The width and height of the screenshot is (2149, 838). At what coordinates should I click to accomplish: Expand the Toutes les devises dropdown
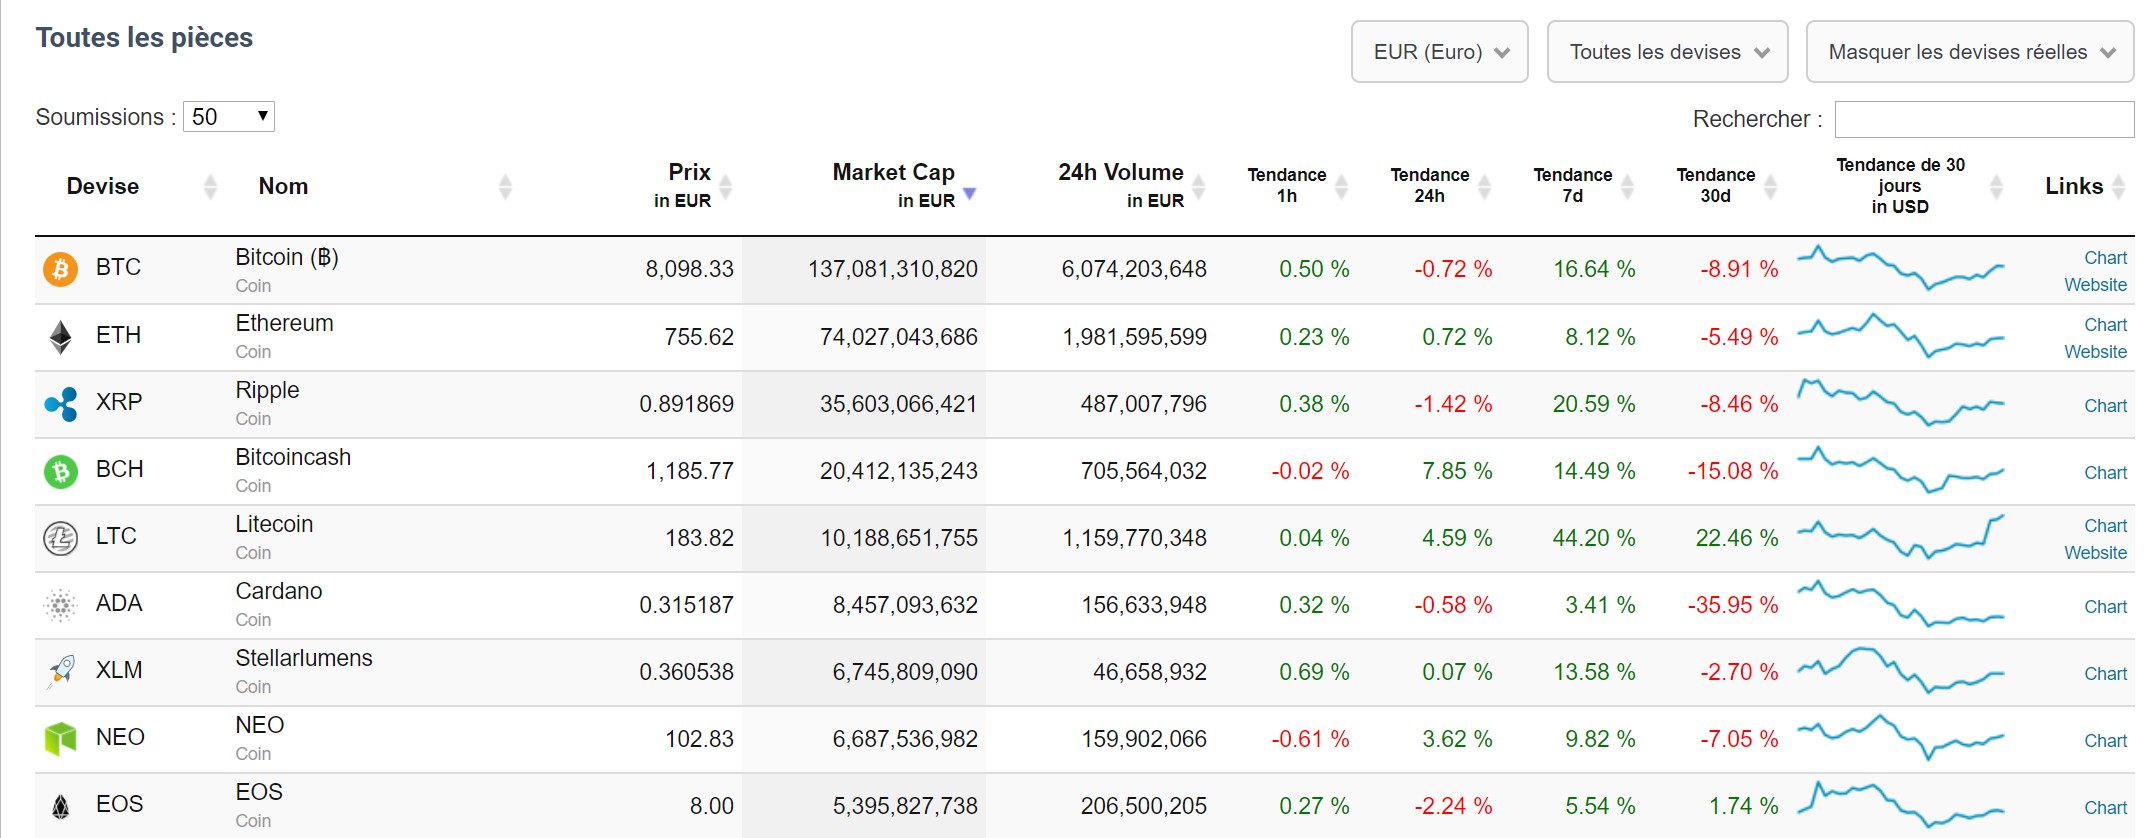[x=1667, y=52]
